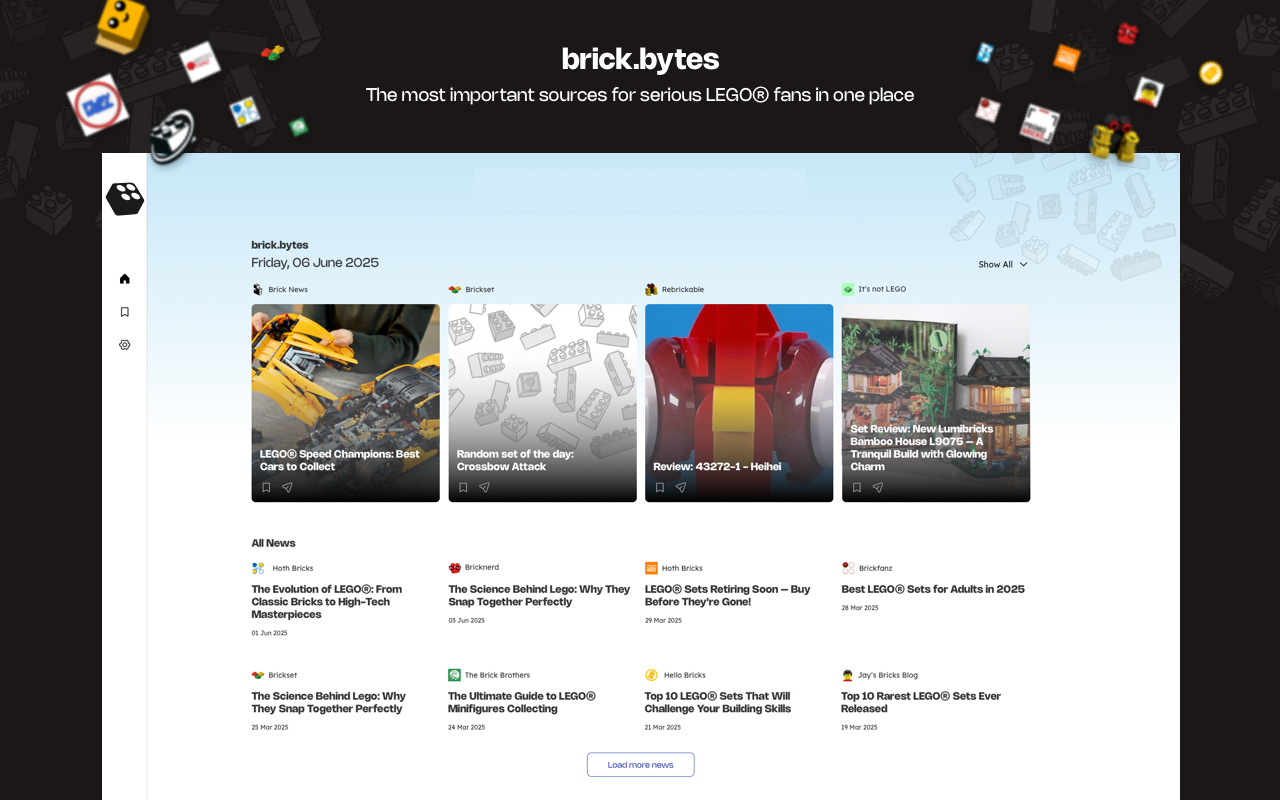Bookmark the Speed Champions card
This screenshot has height=800, width=1280.
(266, 488)
